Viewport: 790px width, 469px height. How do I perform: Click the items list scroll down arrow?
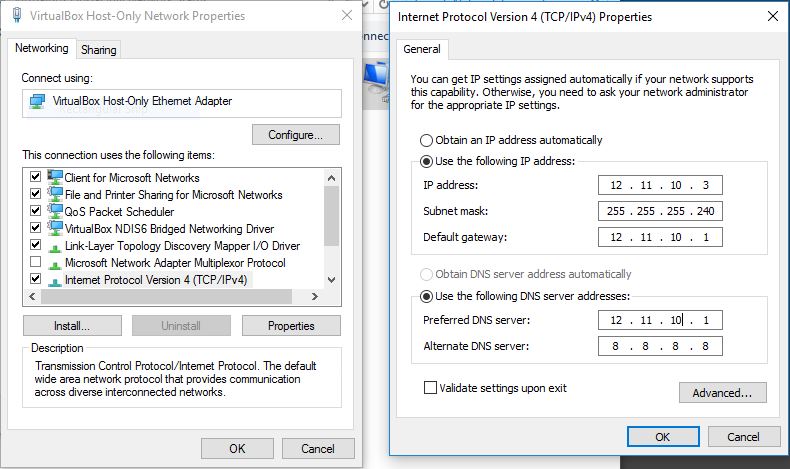pyautogui.click(x=331, y=280)
